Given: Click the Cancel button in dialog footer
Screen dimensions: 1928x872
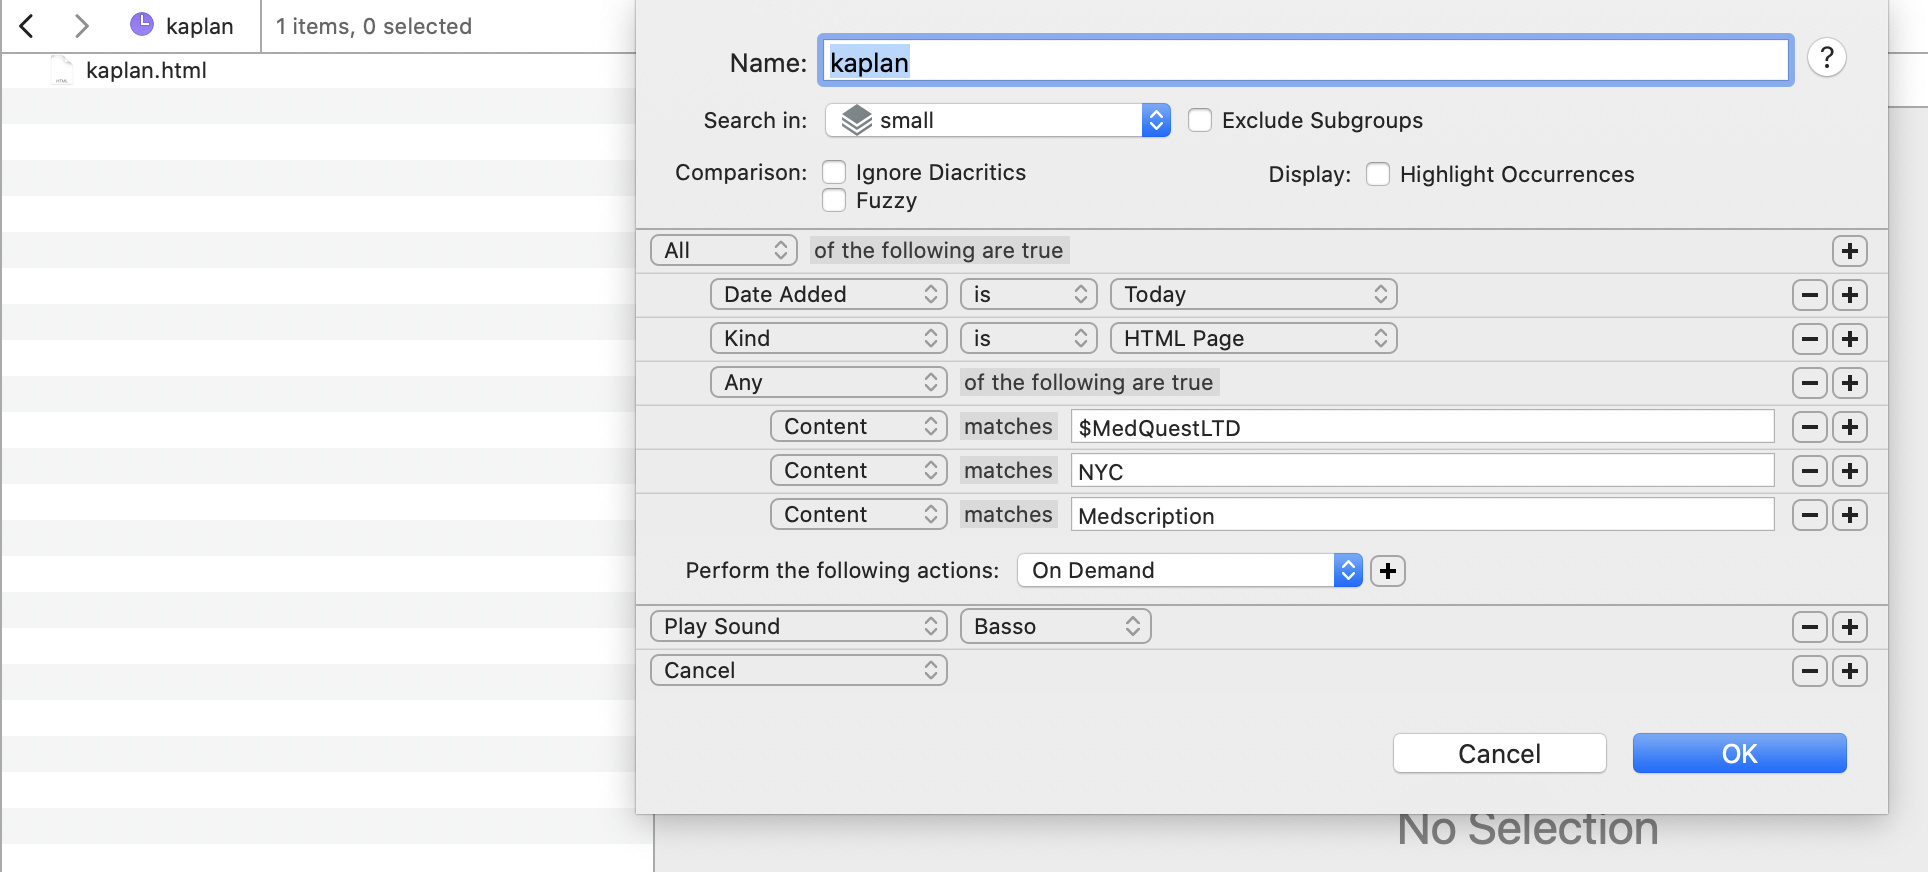Looking at the screenshot, I should (1499, 754).
